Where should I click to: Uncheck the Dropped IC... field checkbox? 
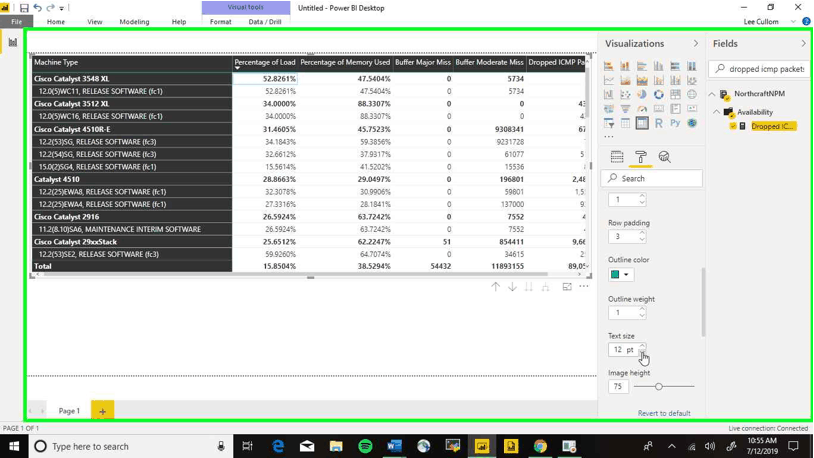click(x=733, y=126)
